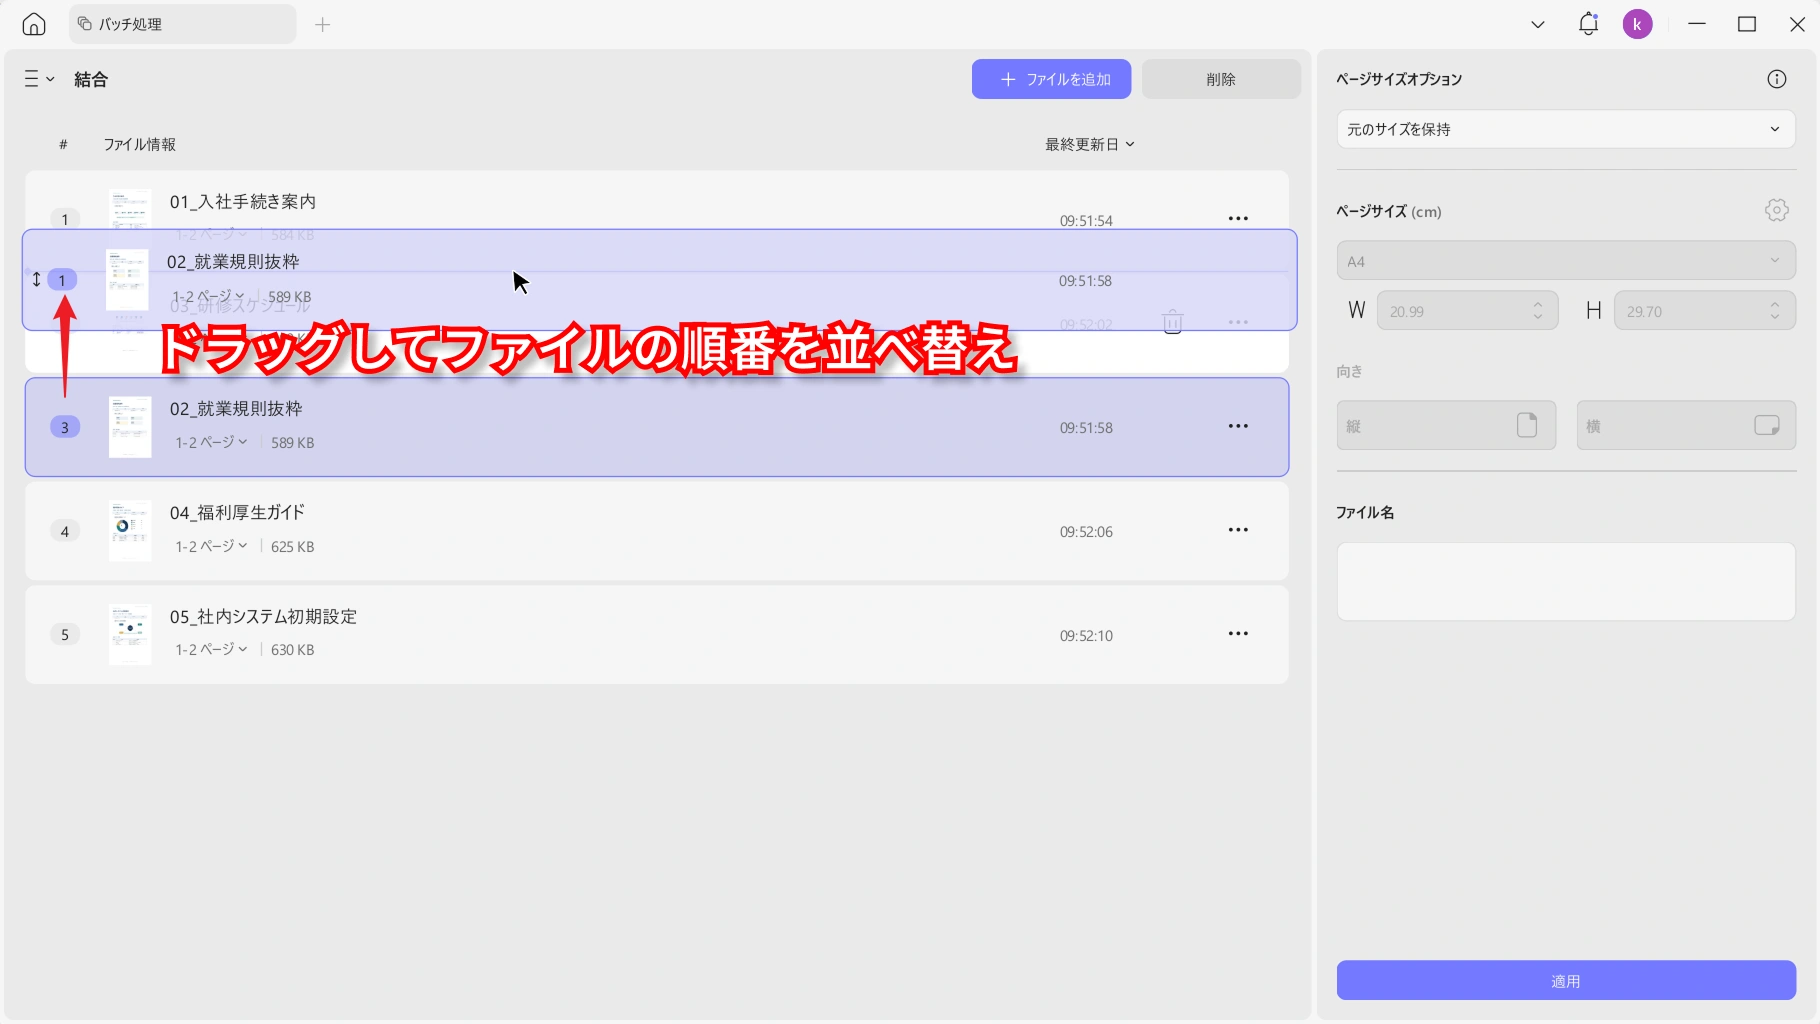Open the title bar dropdown chevron

pos(1538,24)
